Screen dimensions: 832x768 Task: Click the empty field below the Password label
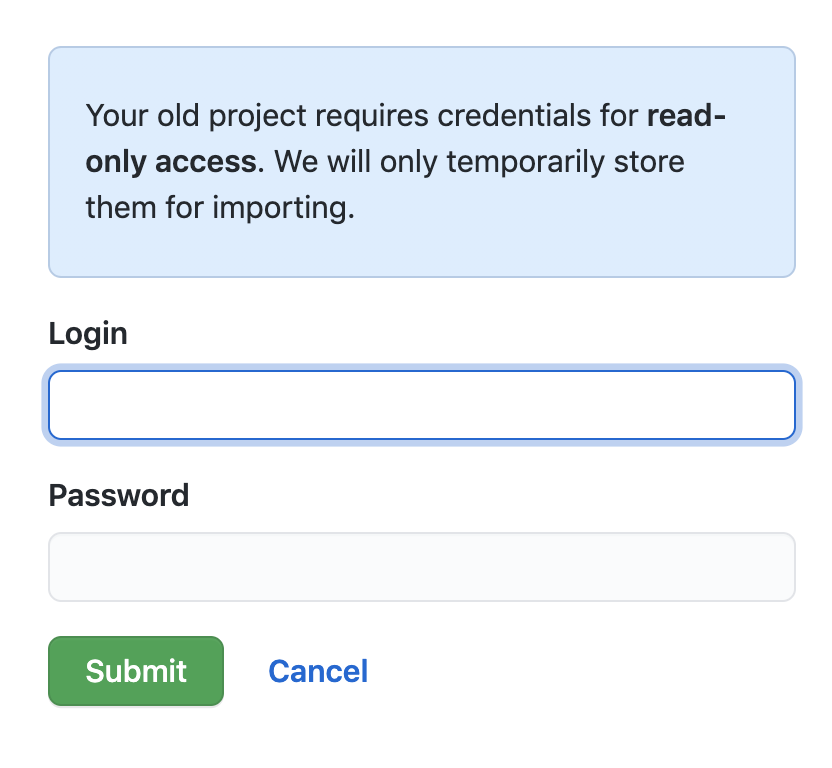422,567
